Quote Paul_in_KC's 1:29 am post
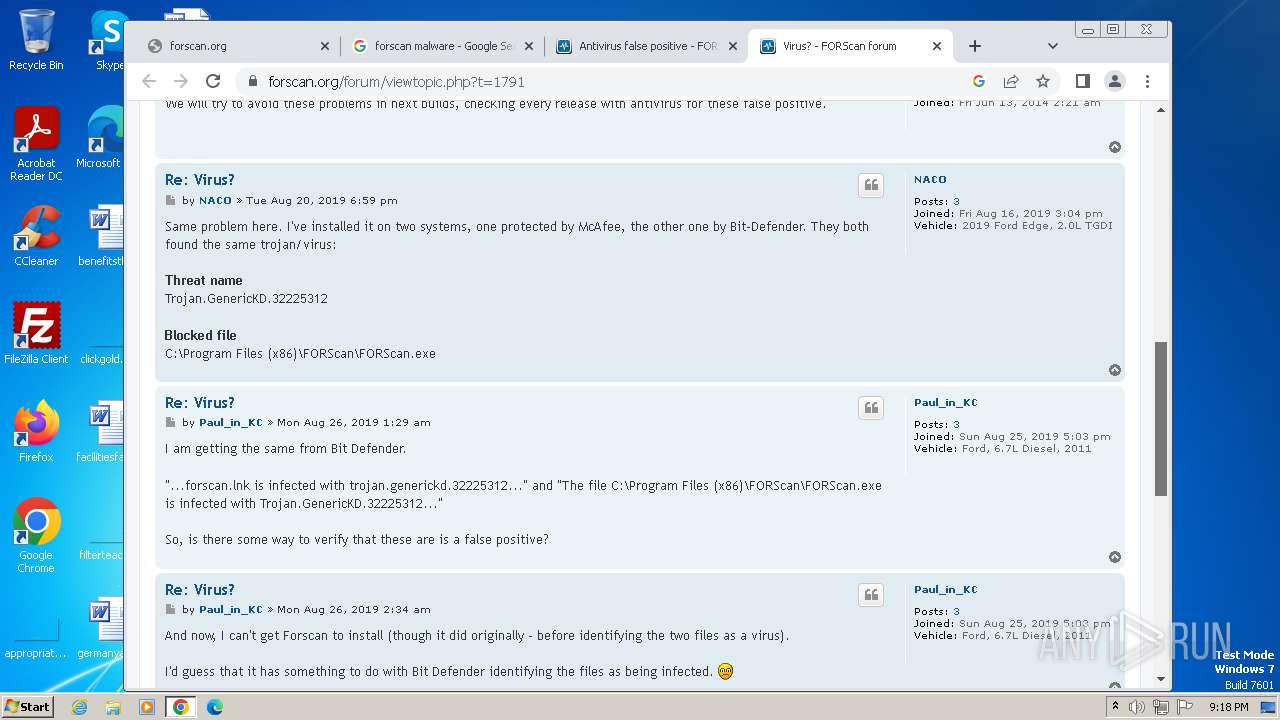 point(871,408)
